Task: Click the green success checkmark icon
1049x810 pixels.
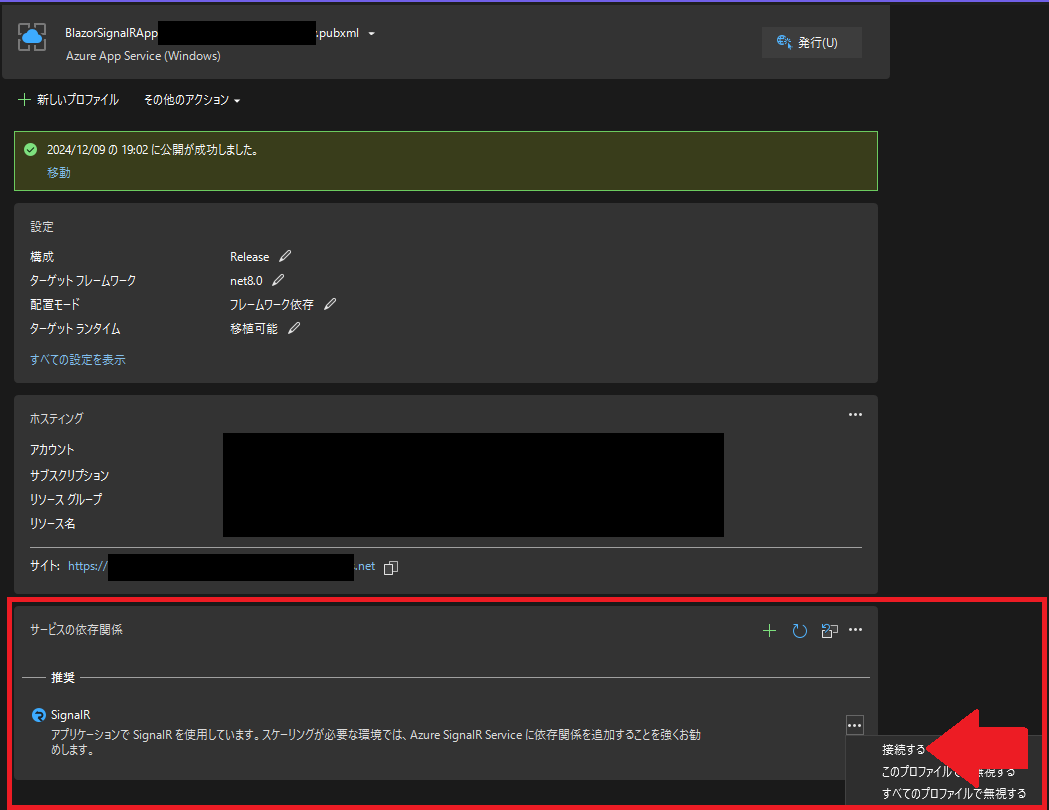Action: pyautogui.click(x=31, y=149)
